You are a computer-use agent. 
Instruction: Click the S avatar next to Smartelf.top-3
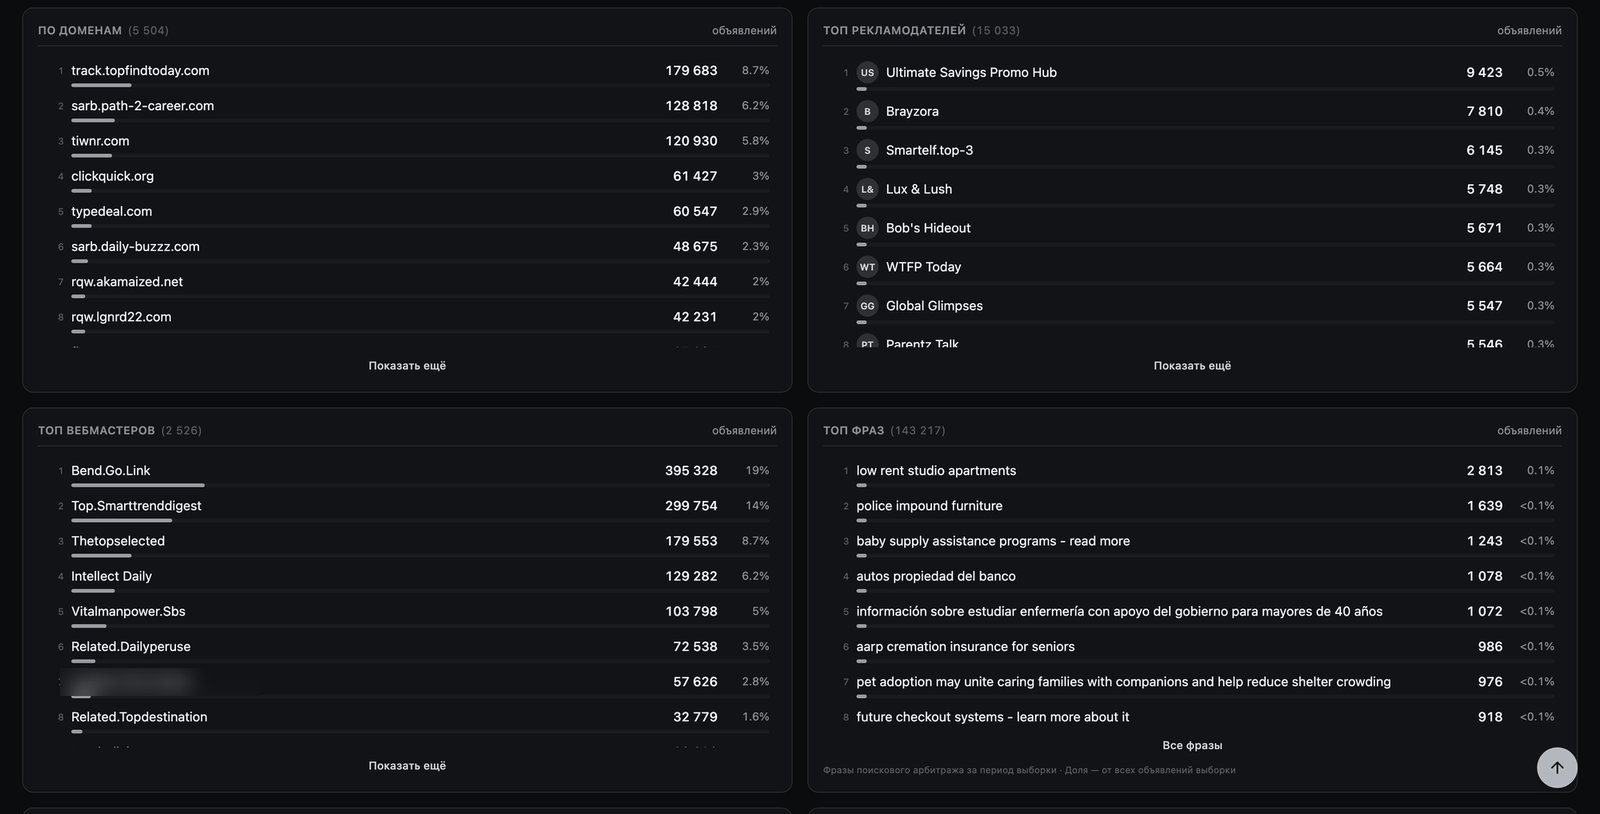867,150
